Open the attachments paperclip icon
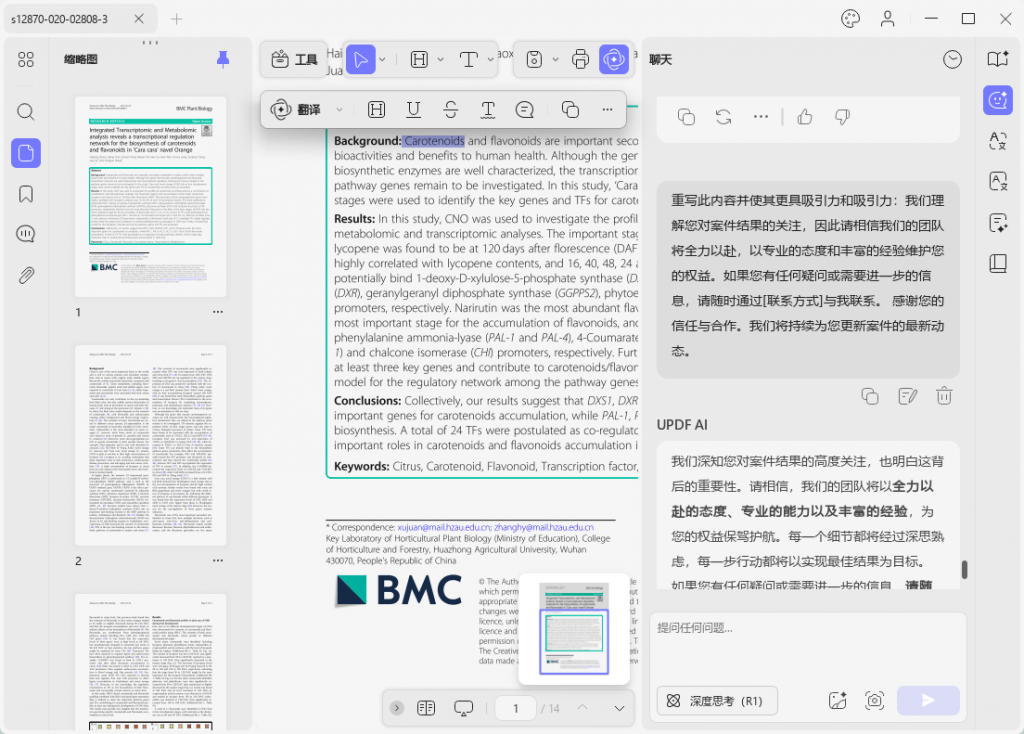 coord(25,275)
